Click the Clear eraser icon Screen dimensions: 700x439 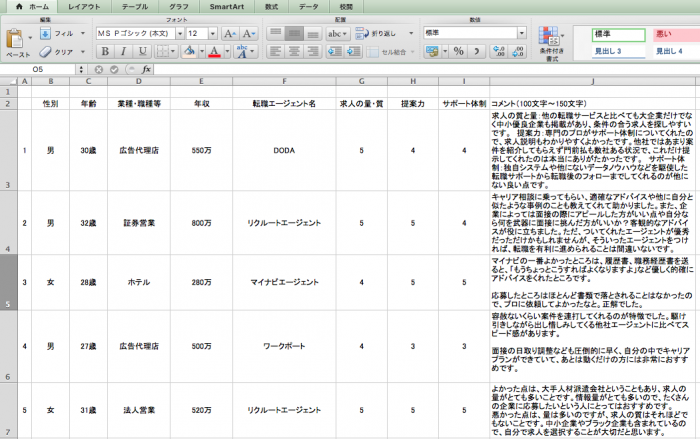(x=45, y=52)
